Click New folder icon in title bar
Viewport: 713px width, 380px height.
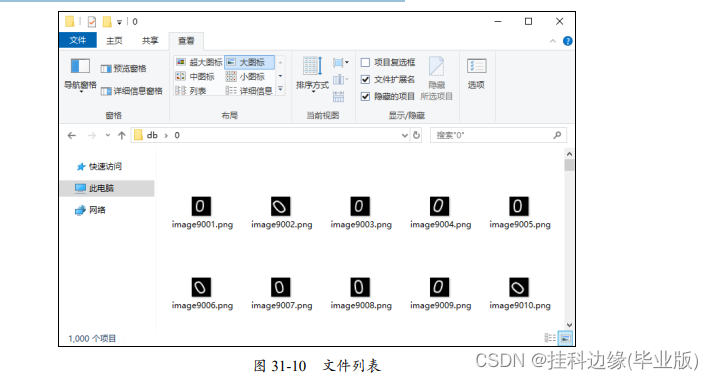pos(107,21)
